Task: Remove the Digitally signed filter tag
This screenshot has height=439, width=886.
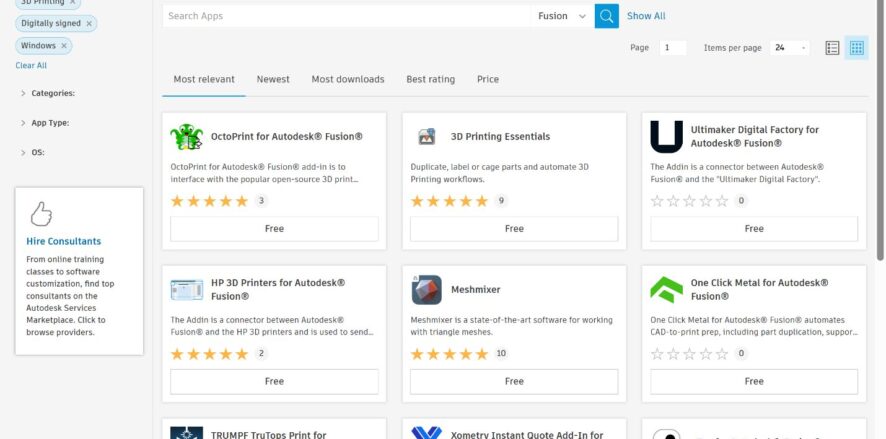Action: coord(89,24)
